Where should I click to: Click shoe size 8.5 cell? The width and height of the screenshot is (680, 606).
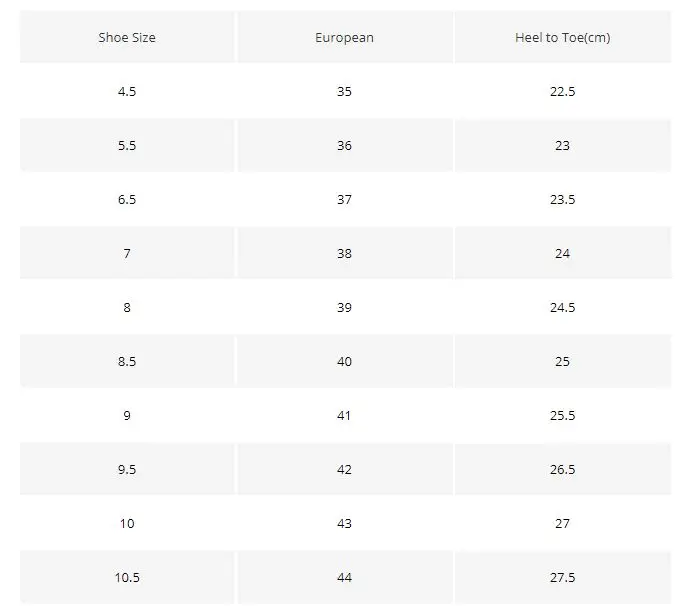(127, 361)
